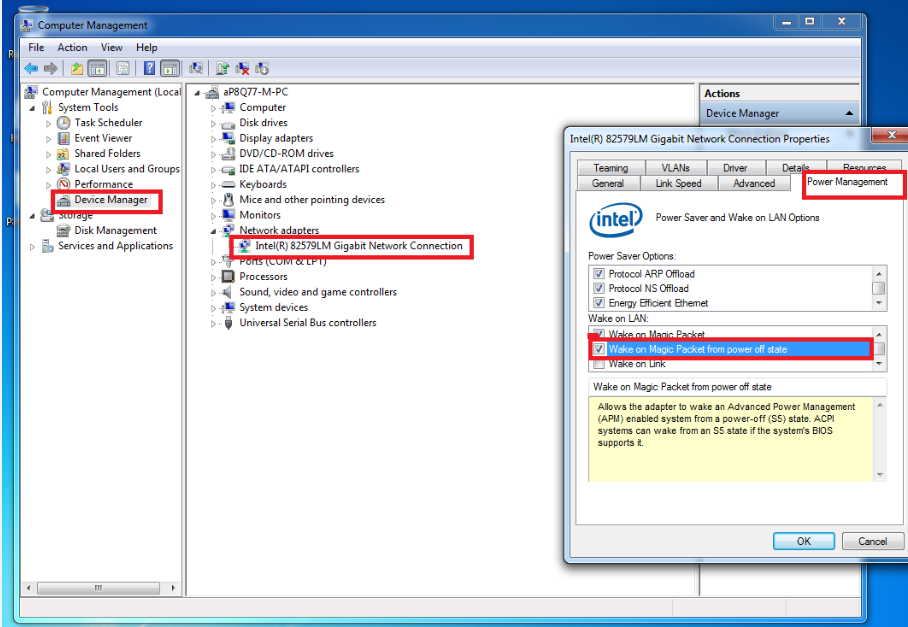Screen dimensions: 908x627
Task: Click the Up one level folder icon
Action: click(x=77, y=69)
